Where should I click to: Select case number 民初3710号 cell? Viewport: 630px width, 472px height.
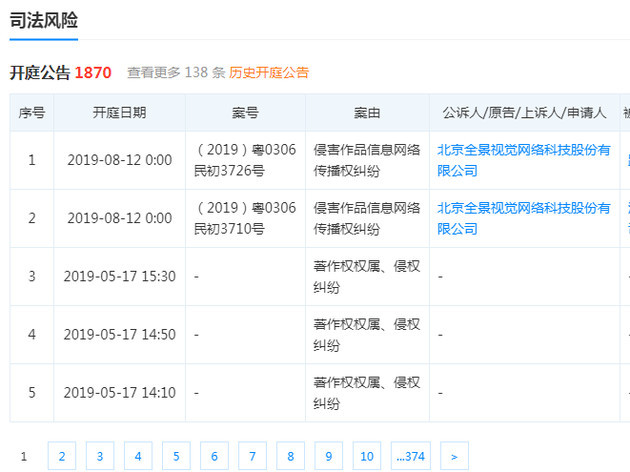tap(245, 219)
